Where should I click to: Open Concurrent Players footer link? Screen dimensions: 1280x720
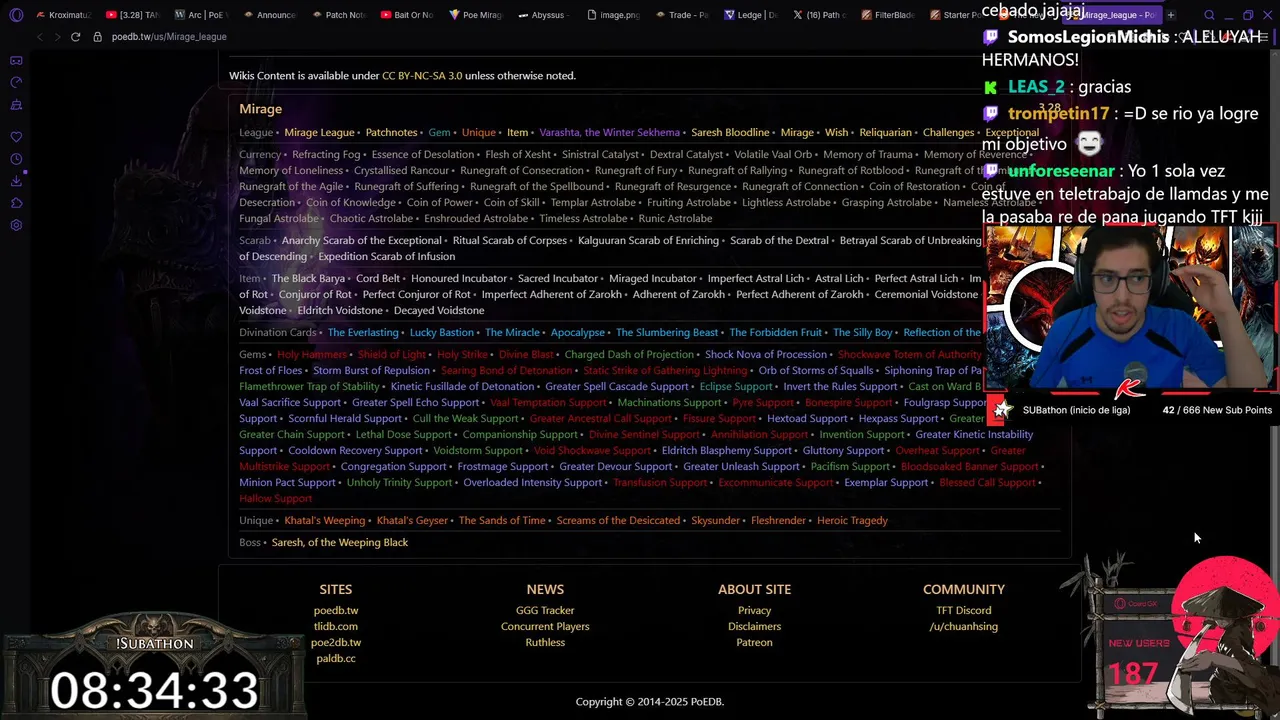point(545,627)
